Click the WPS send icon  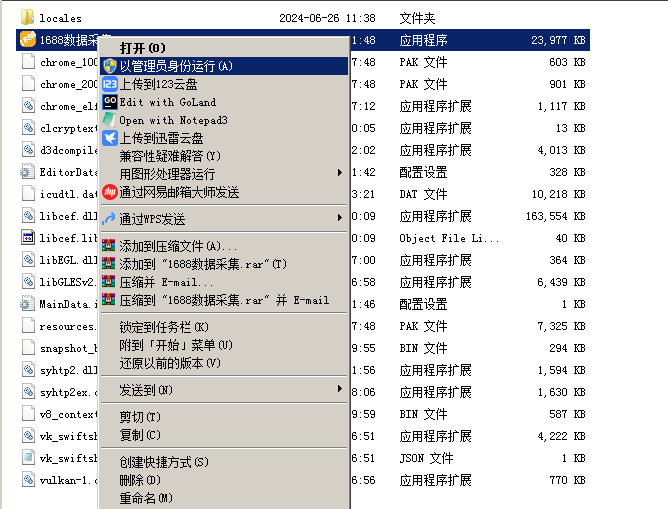click(x=110, y=218)
